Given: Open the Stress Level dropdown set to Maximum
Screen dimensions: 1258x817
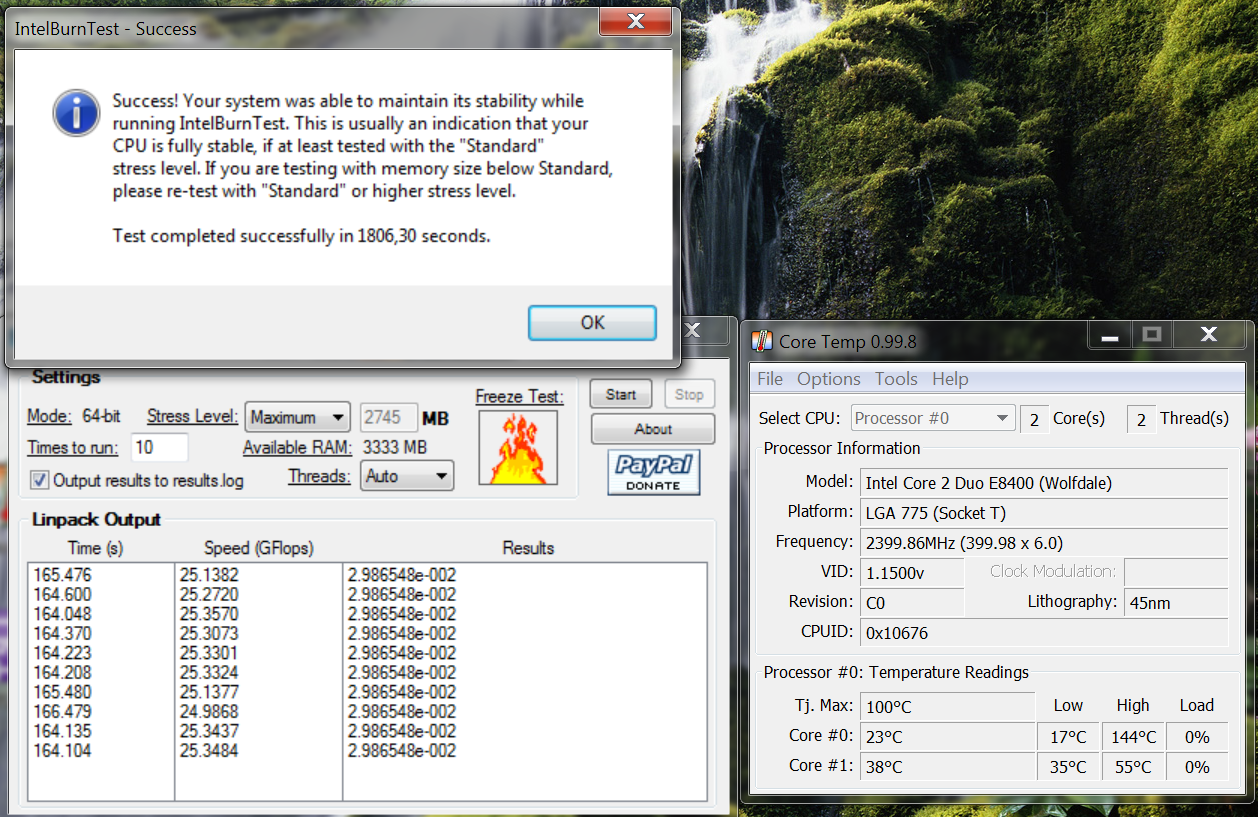Looking at the screenshot, I should (x=297, y=417).
